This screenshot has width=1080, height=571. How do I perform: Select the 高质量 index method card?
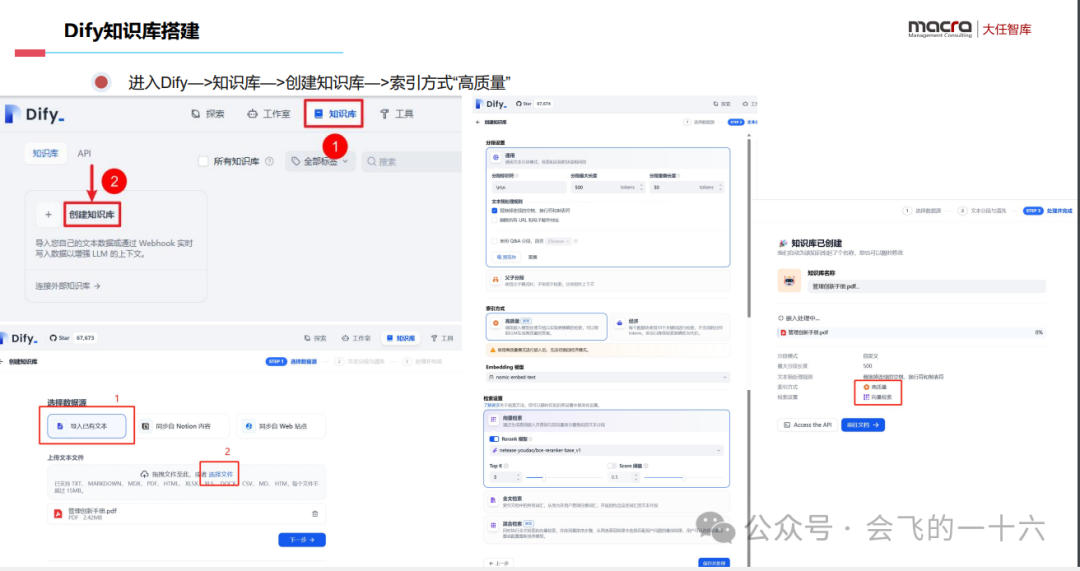coord(546,326)
